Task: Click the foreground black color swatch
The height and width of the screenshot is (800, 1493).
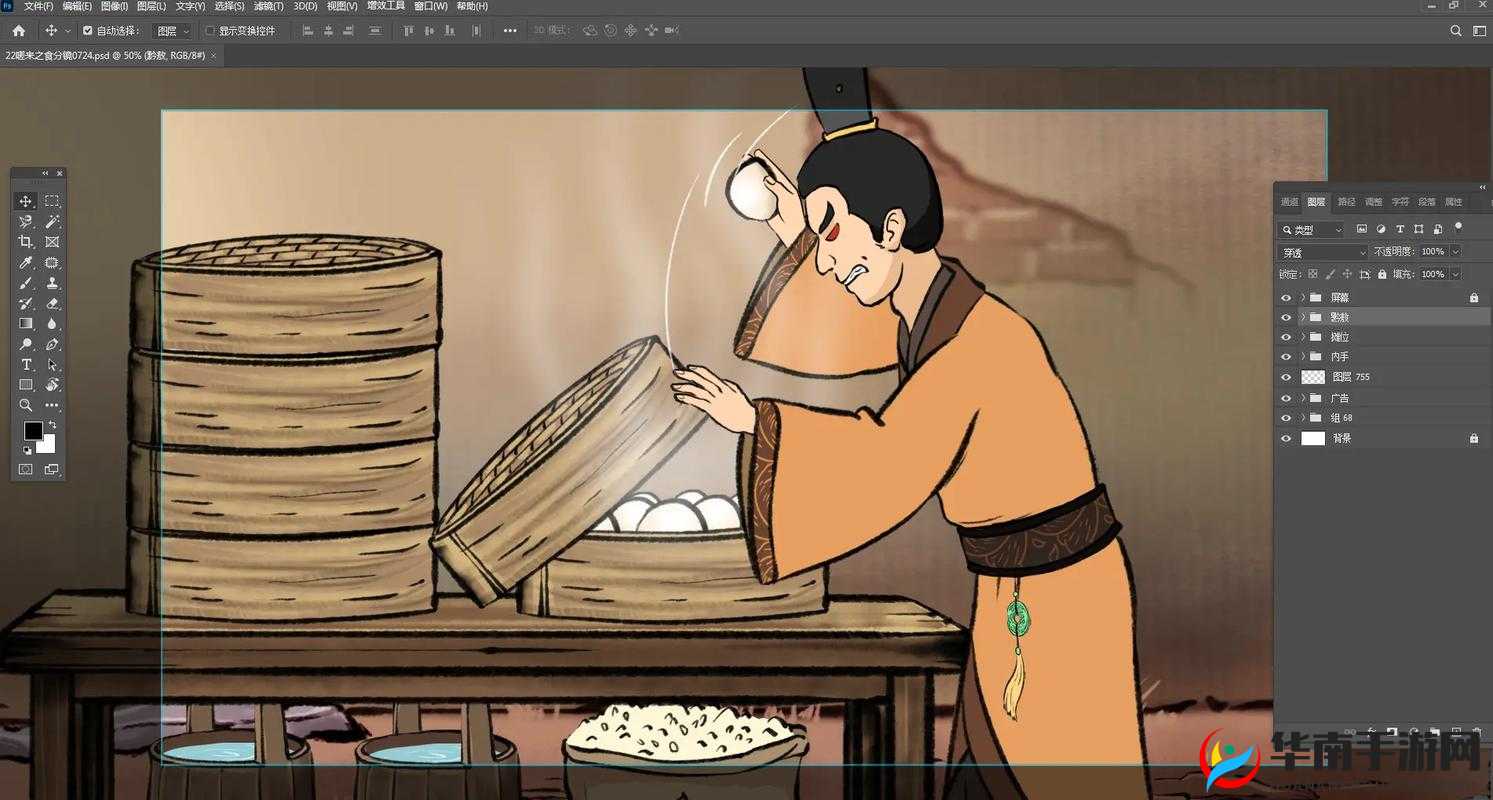Action: tap(33, 430)
